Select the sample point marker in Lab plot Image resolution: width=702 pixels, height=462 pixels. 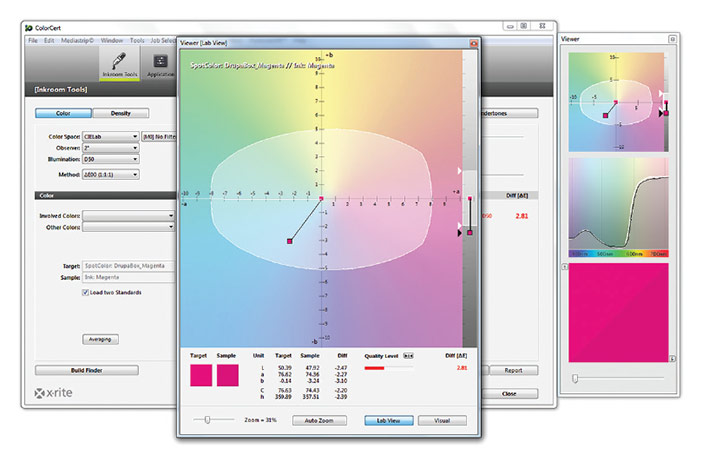pos(290,241)
